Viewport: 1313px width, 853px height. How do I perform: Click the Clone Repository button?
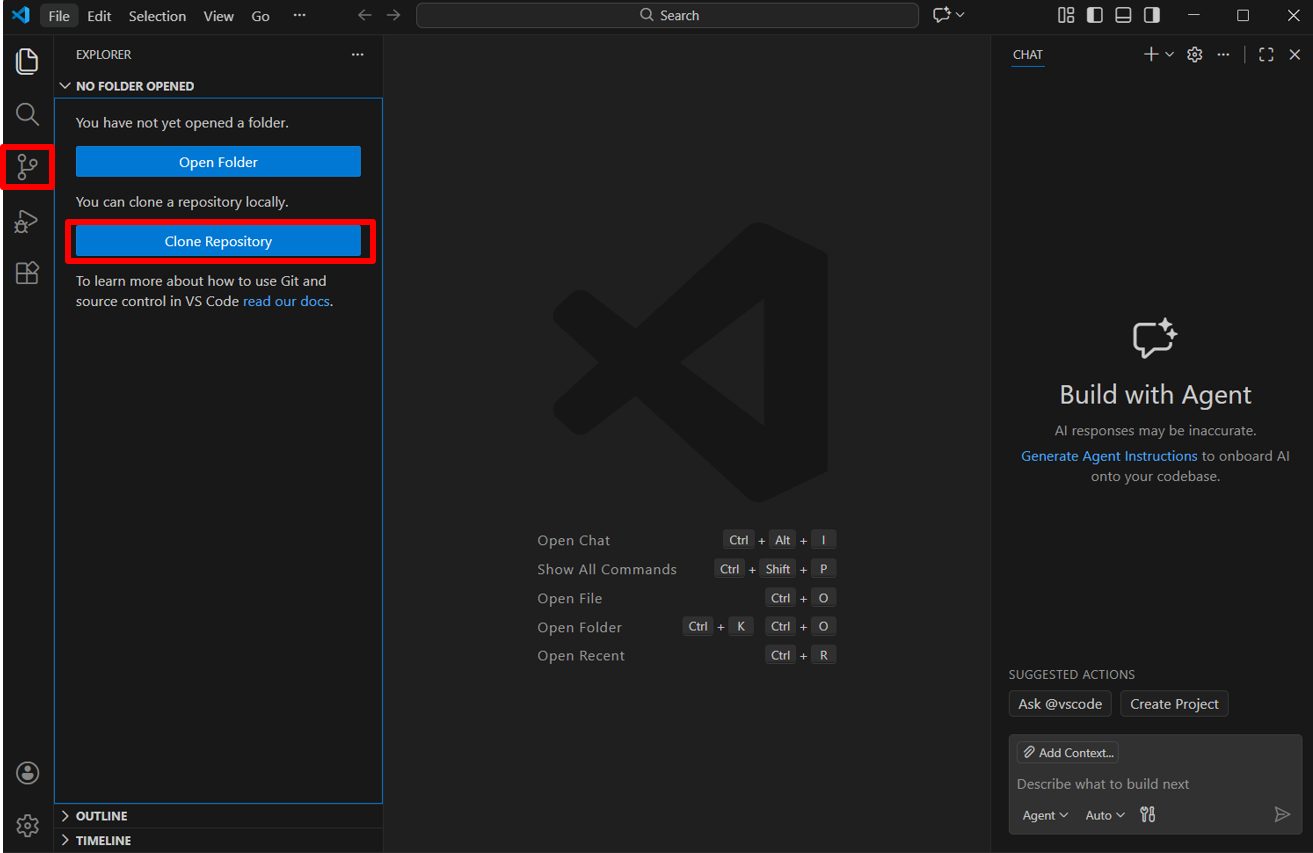[218, 241]
